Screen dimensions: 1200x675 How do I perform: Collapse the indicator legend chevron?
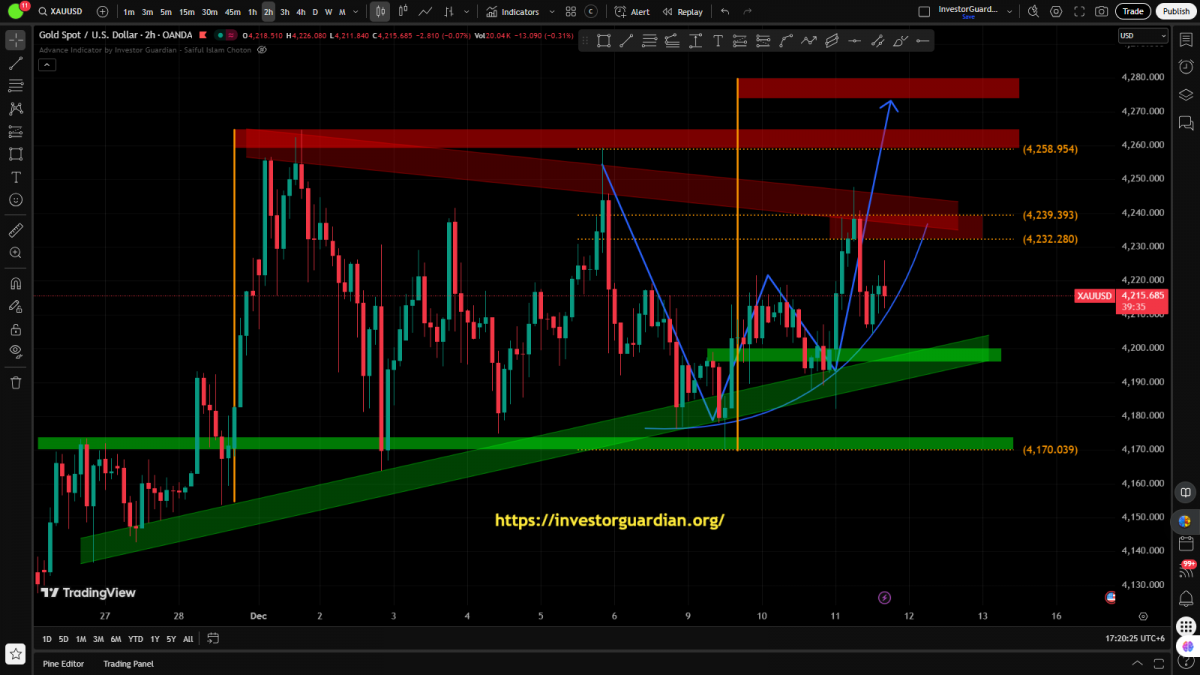click(47, 64)
